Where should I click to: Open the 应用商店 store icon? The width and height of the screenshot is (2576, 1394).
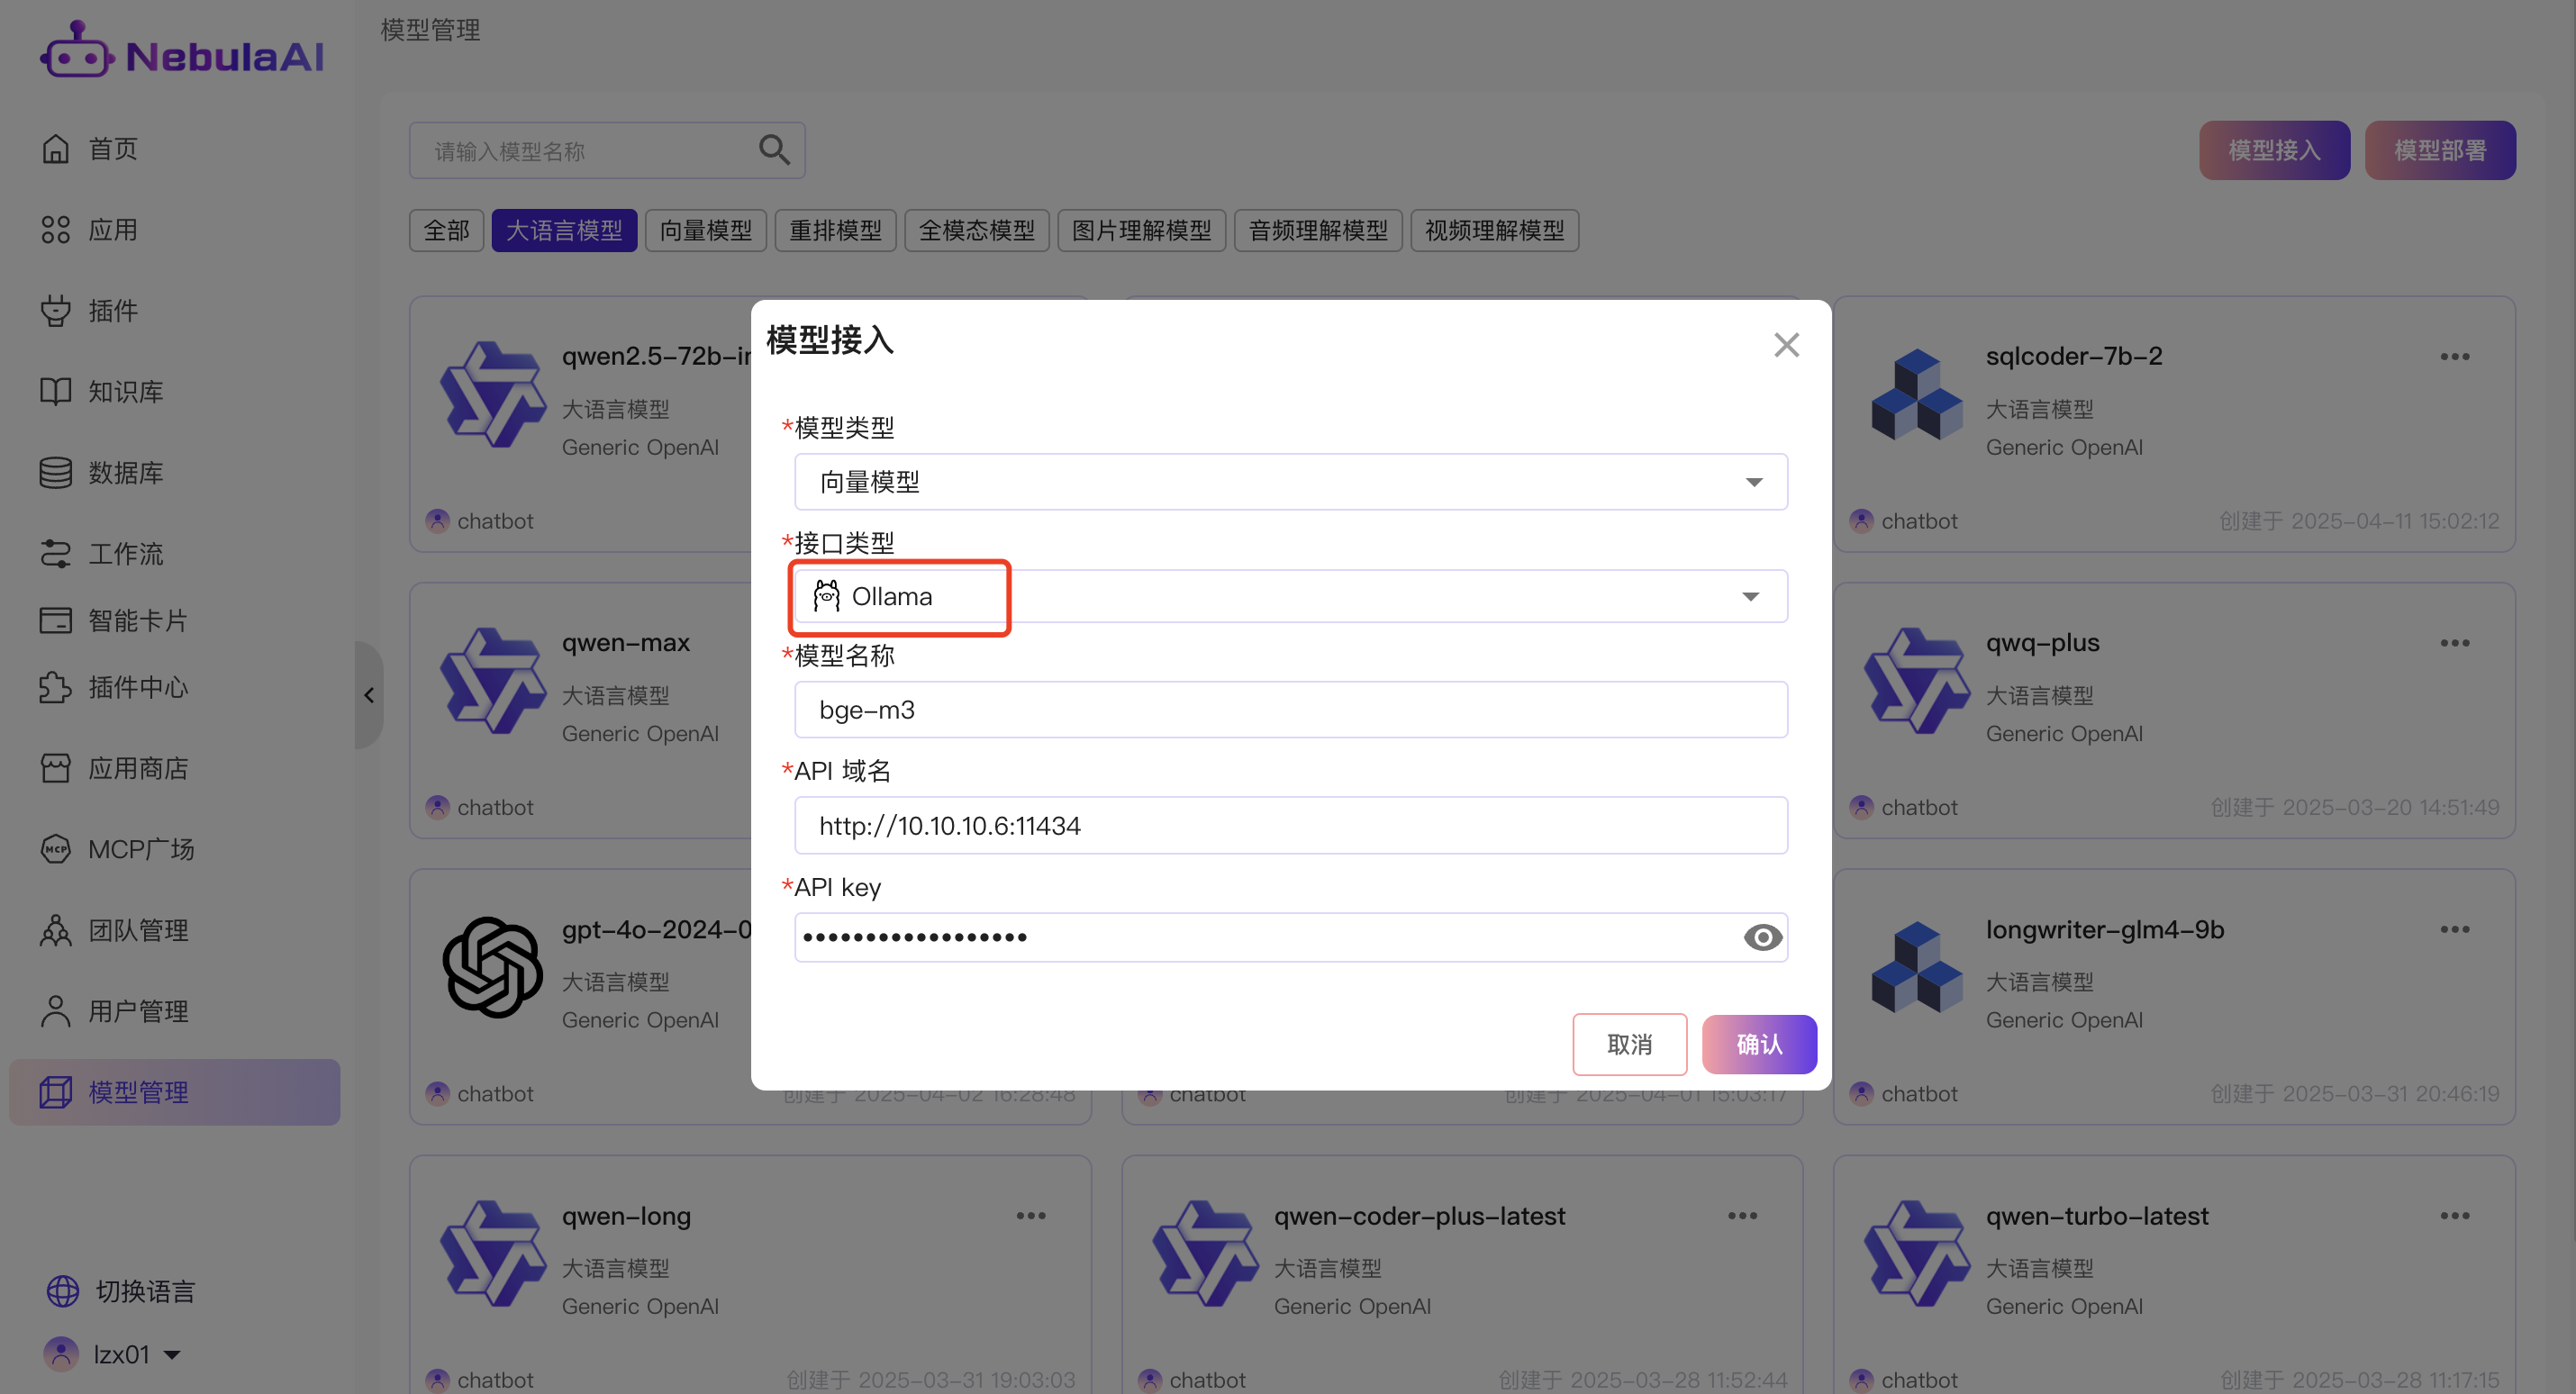click(56, 768)
